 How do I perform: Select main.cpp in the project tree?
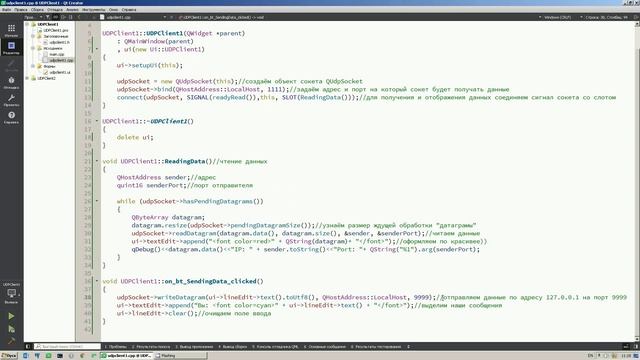57,54
